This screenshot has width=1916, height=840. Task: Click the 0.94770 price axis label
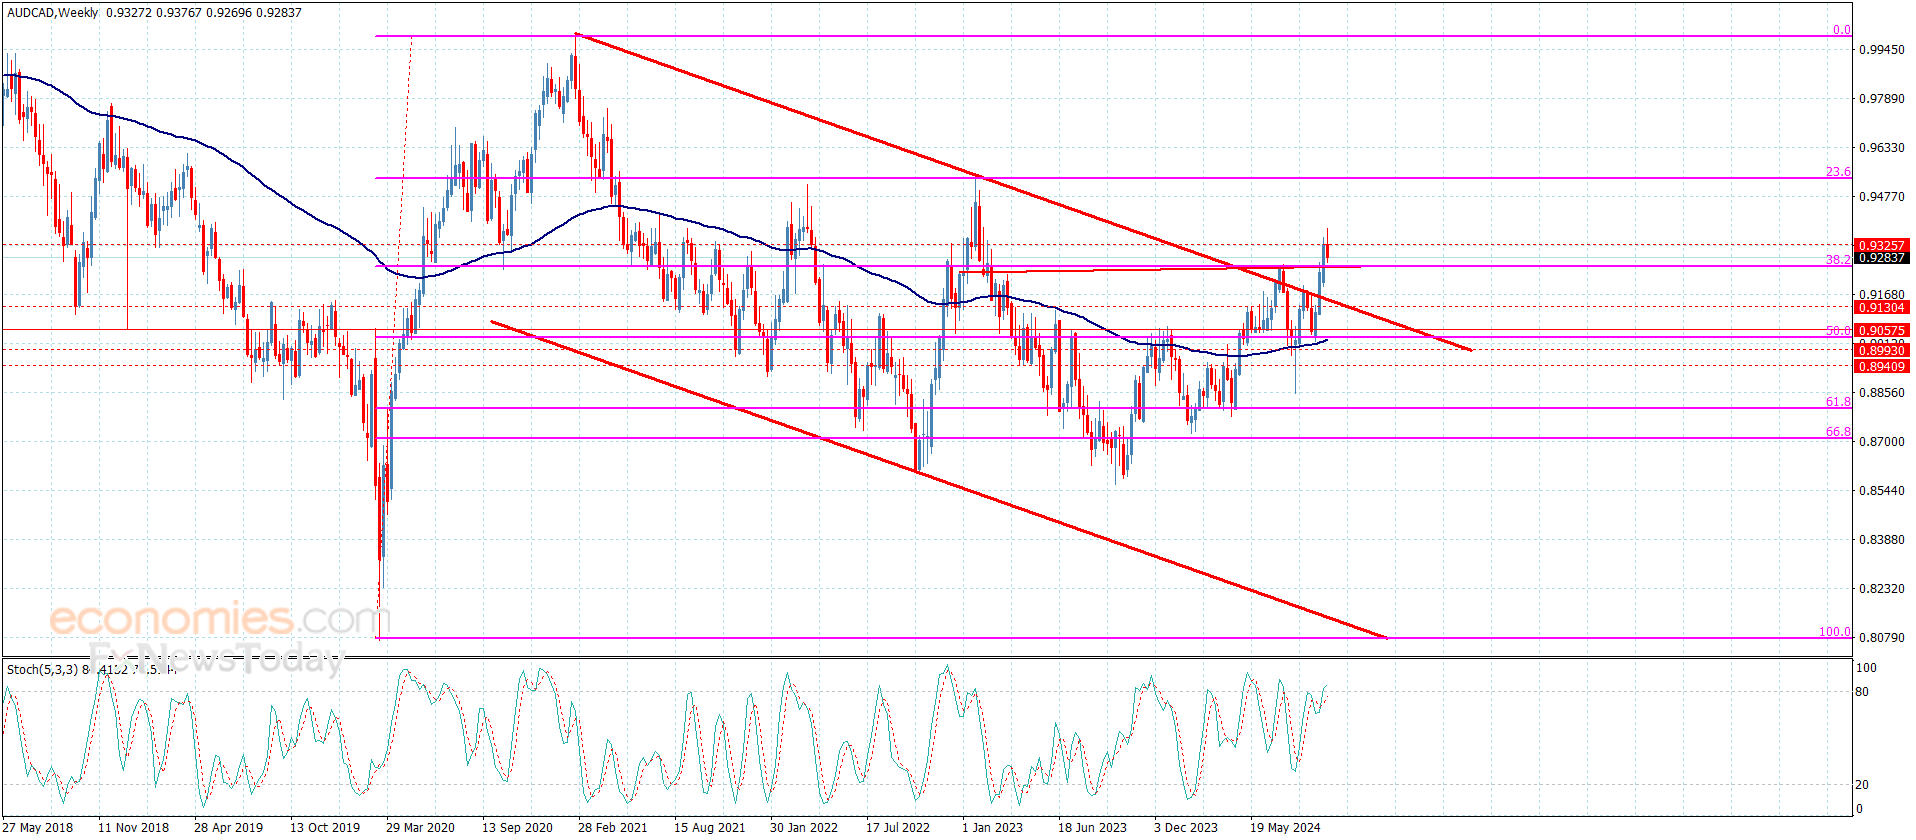click(x=1881, y=197)
